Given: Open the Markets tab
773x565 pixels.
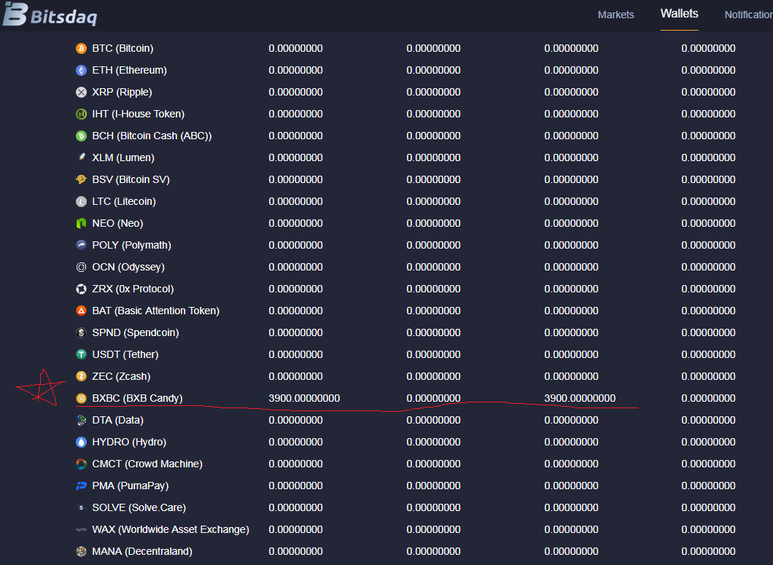Looking at the screenshot, I should pos(616,15).
